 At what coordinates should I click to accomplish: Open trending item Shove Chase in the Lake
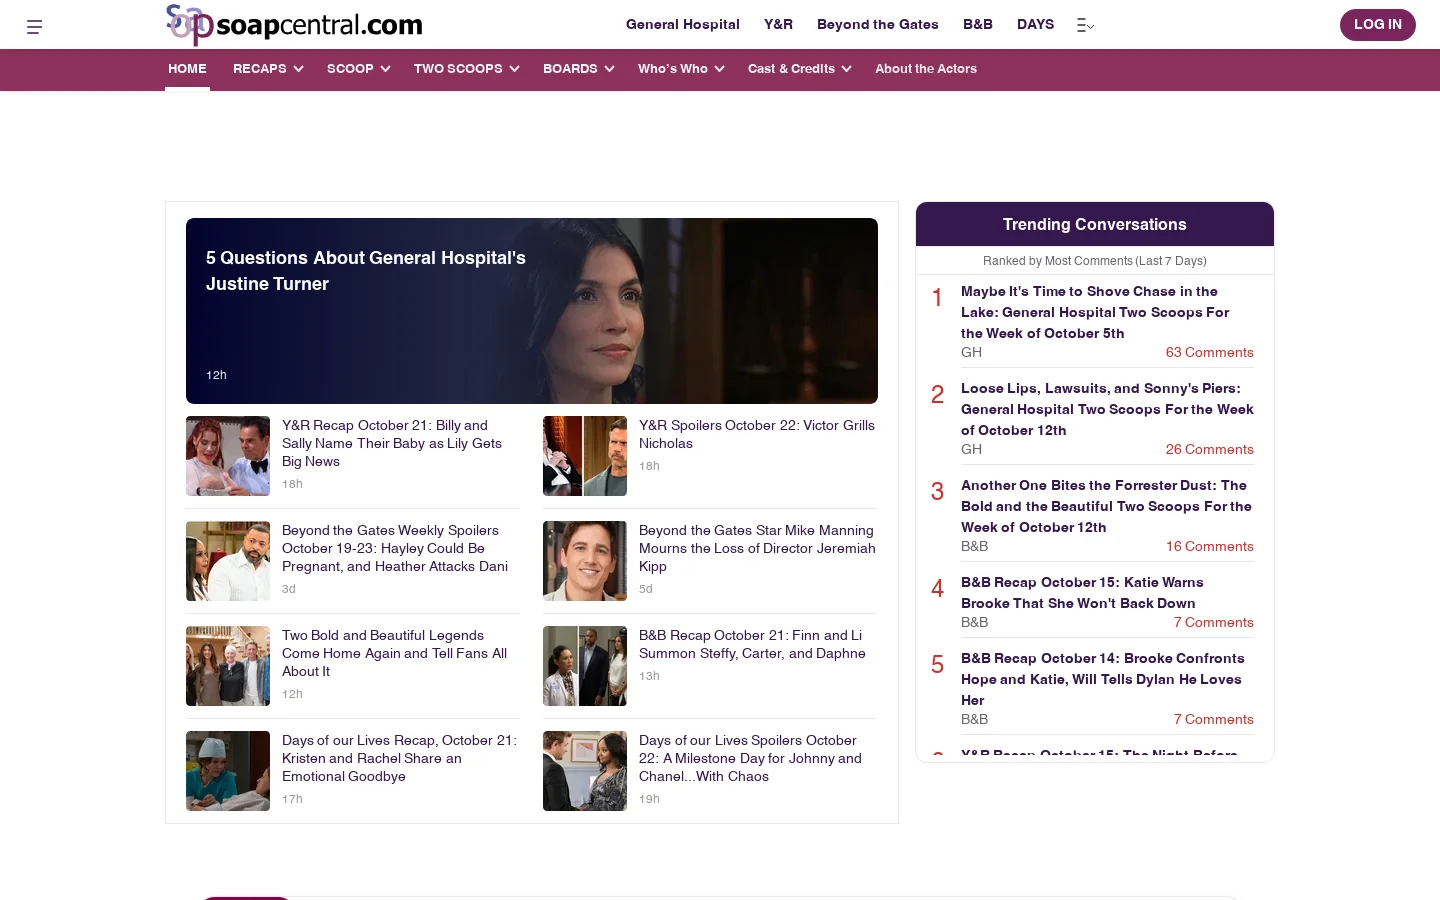1095,312
